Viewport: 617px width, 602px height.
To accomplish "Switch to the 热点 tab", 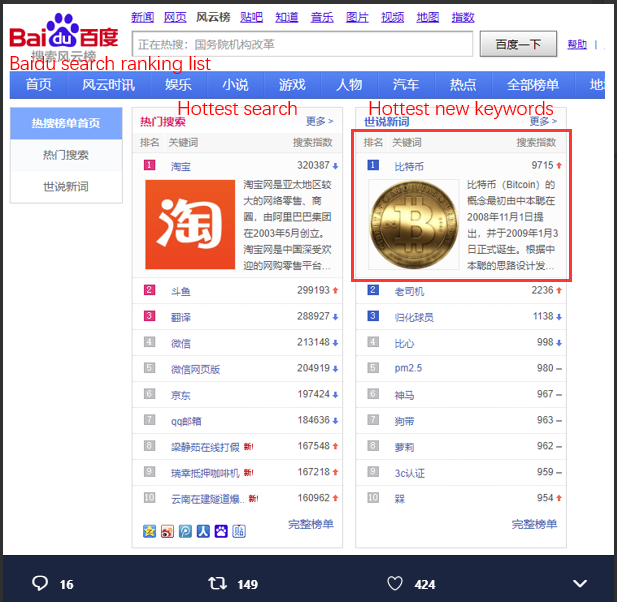I will point(463,85).
